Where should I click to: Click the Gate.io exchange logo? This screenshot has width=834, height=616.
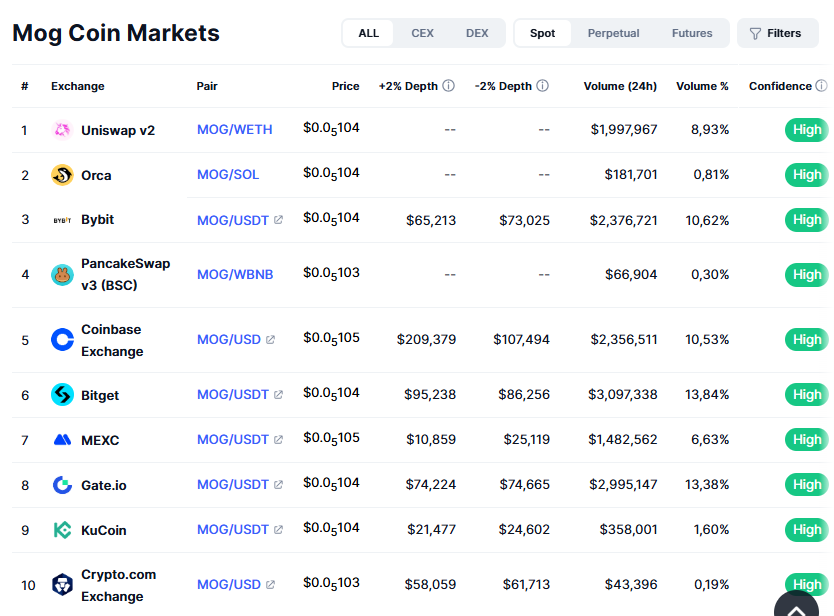pyautogui.click(x=62, y=485)
